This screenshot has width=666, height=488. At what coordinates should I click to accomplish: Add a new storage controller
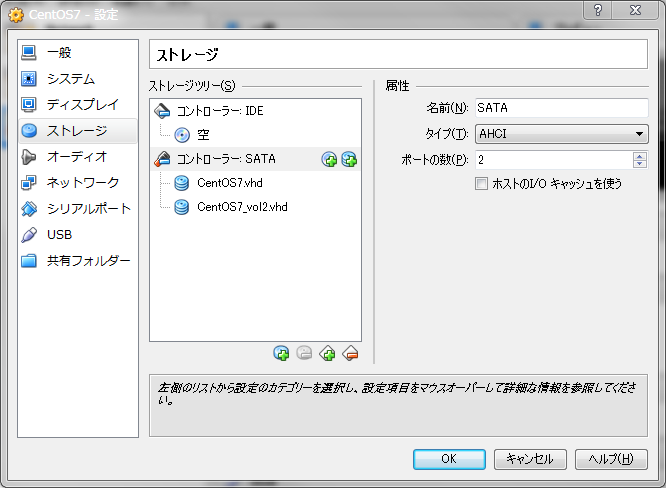click(x=281, y=353)
